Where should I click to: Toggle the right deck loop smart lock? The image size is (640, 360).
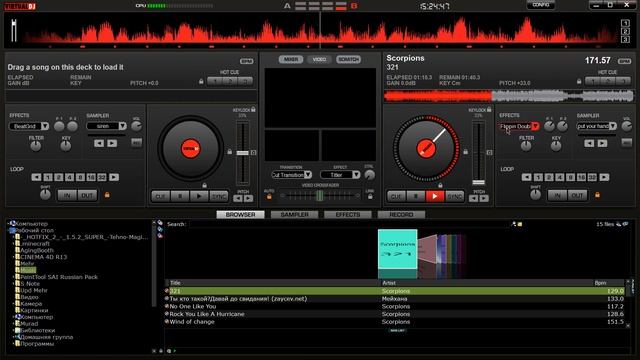pyautogui.click(x=597, y=195)
